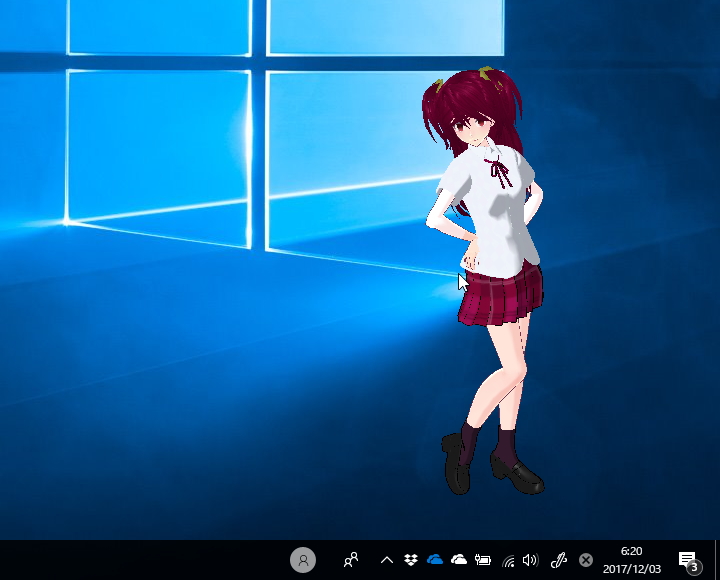720x580 pixels.
Task: Open the Windows Ink pen icon
Action: coord(559,560)
